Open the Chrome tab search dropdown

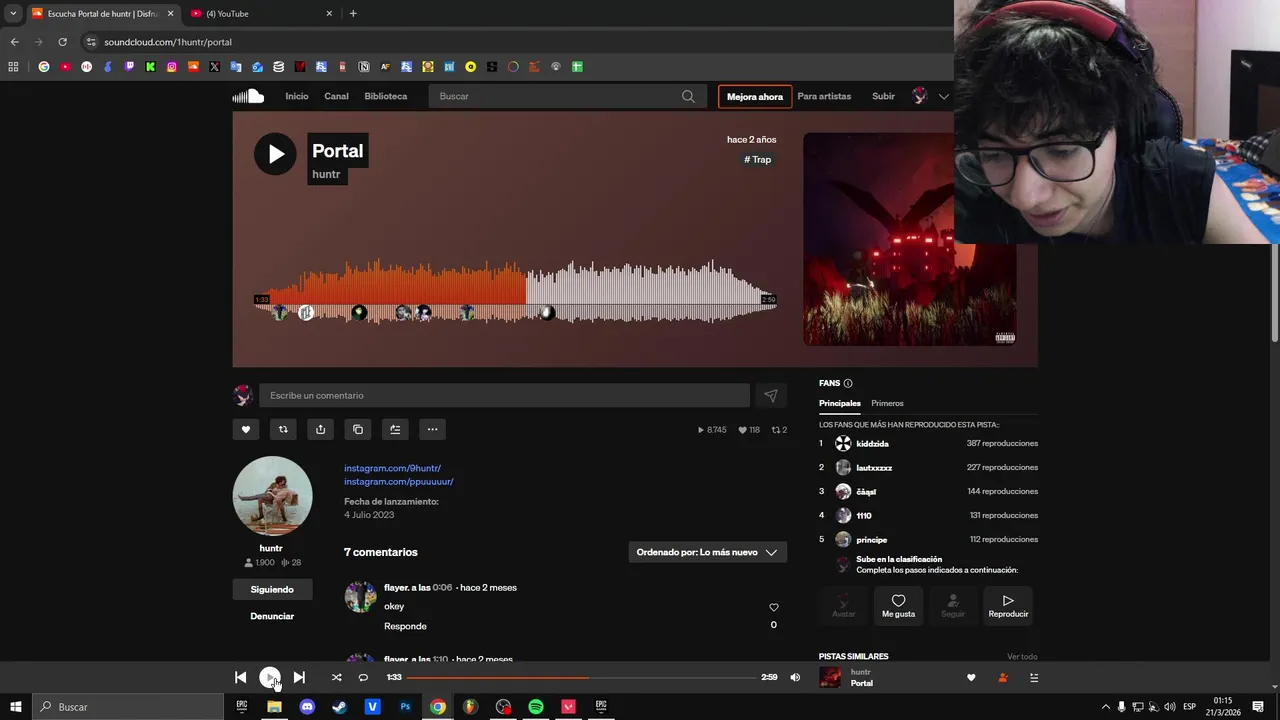click(x=13, y=13)
